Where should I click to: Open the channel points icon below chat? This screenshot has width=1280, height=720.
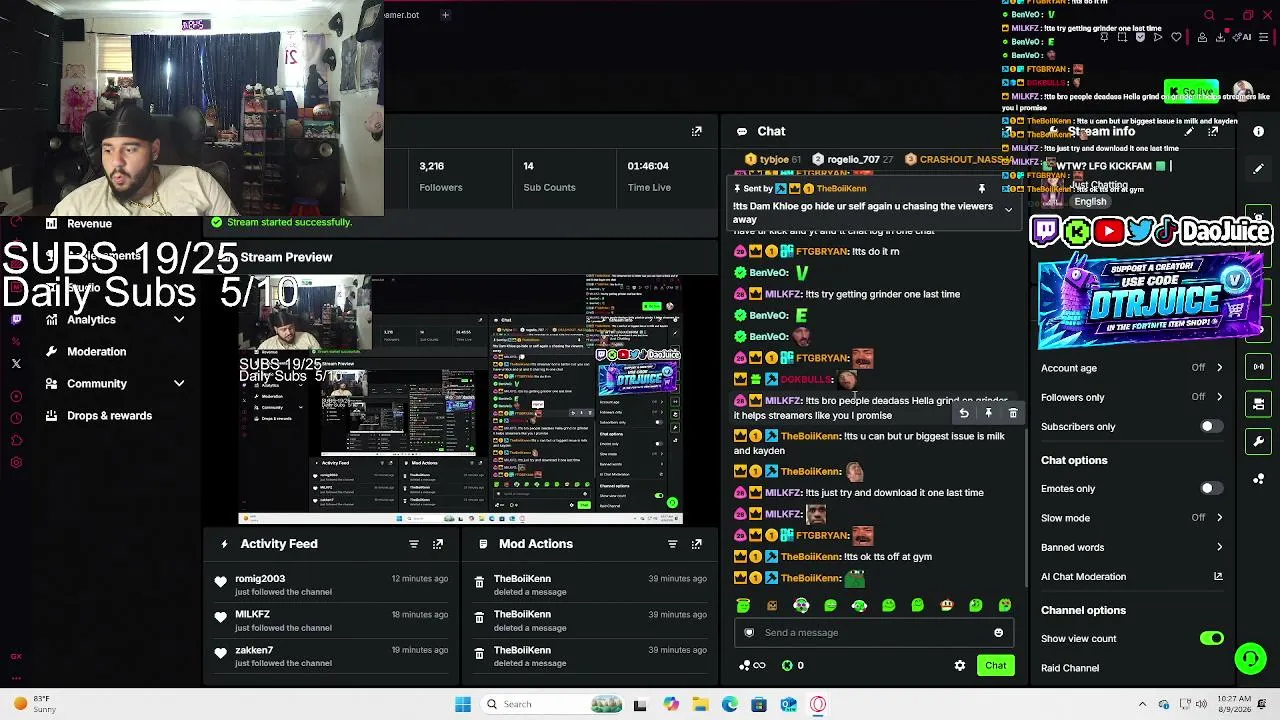pyautogui.click(x=744, y=666)
